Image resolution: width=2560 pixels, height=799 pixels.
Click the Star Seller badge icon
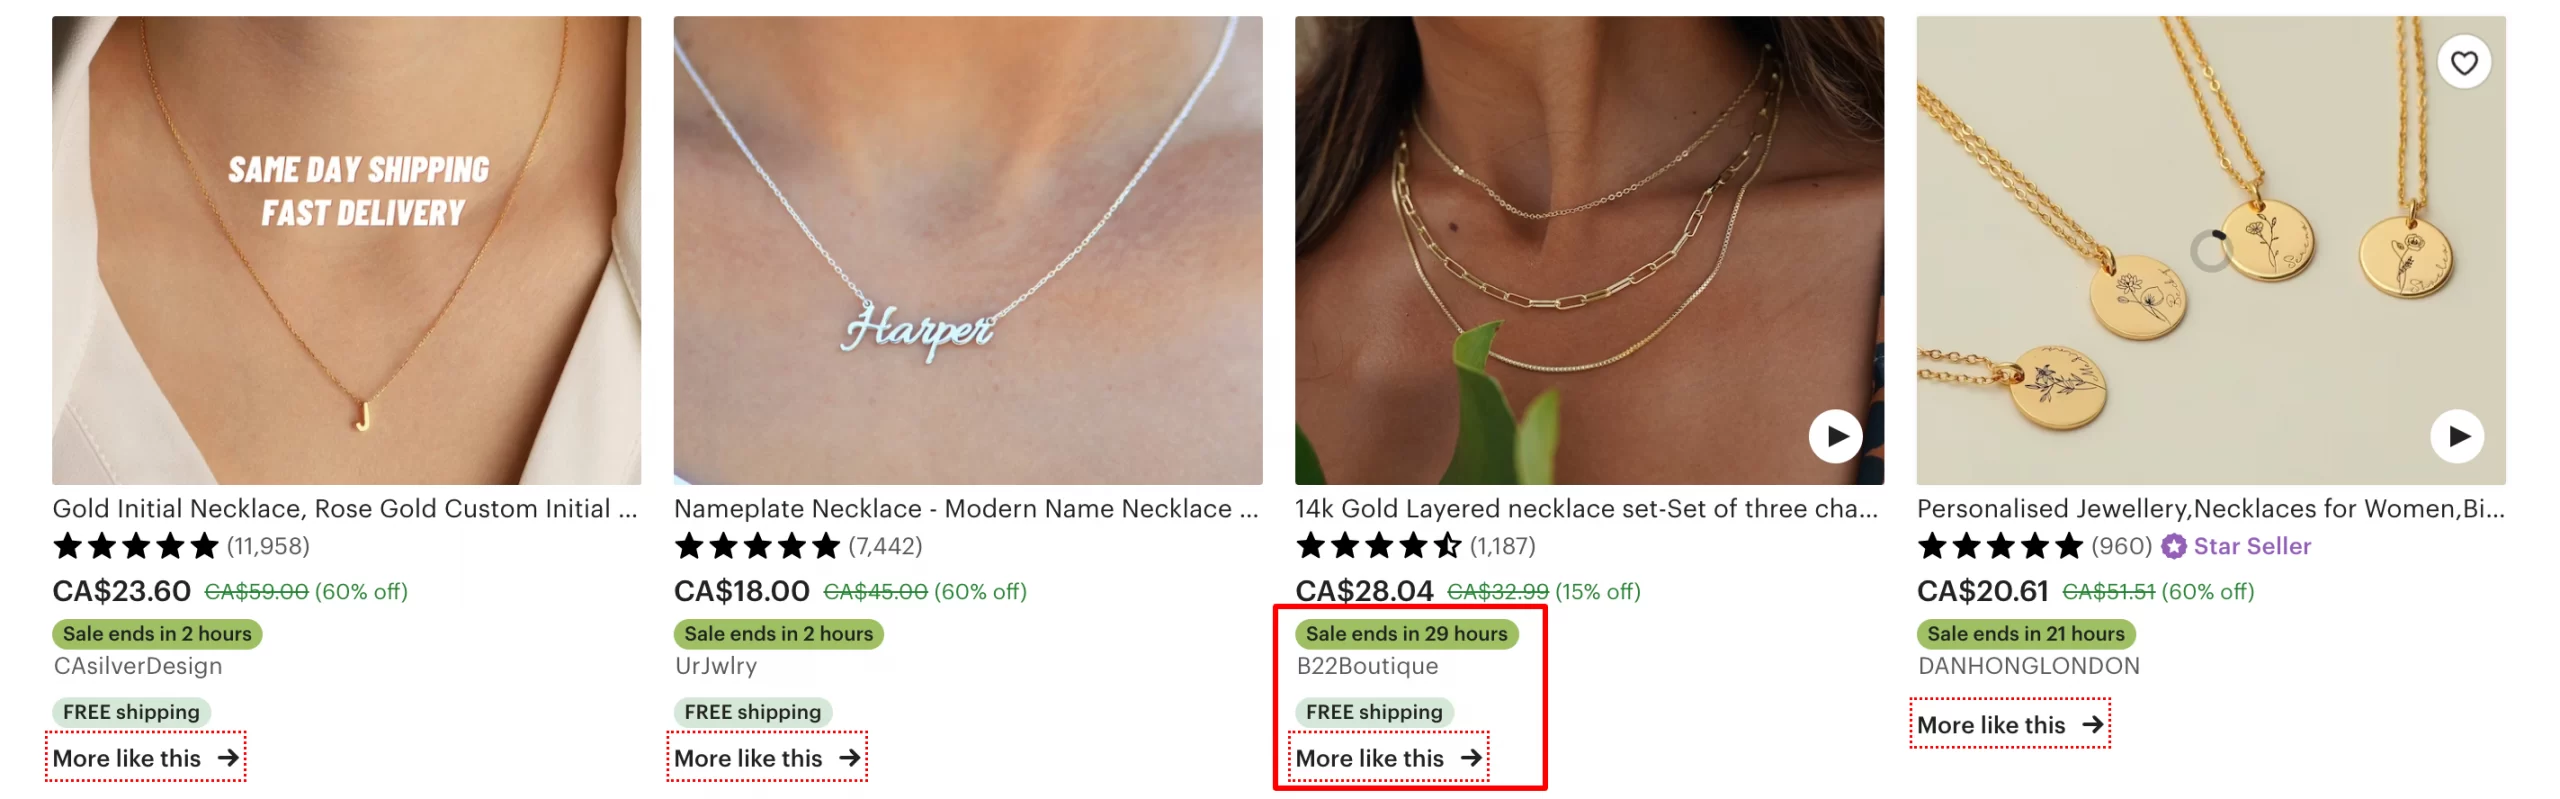click(x=2173, y=546)
